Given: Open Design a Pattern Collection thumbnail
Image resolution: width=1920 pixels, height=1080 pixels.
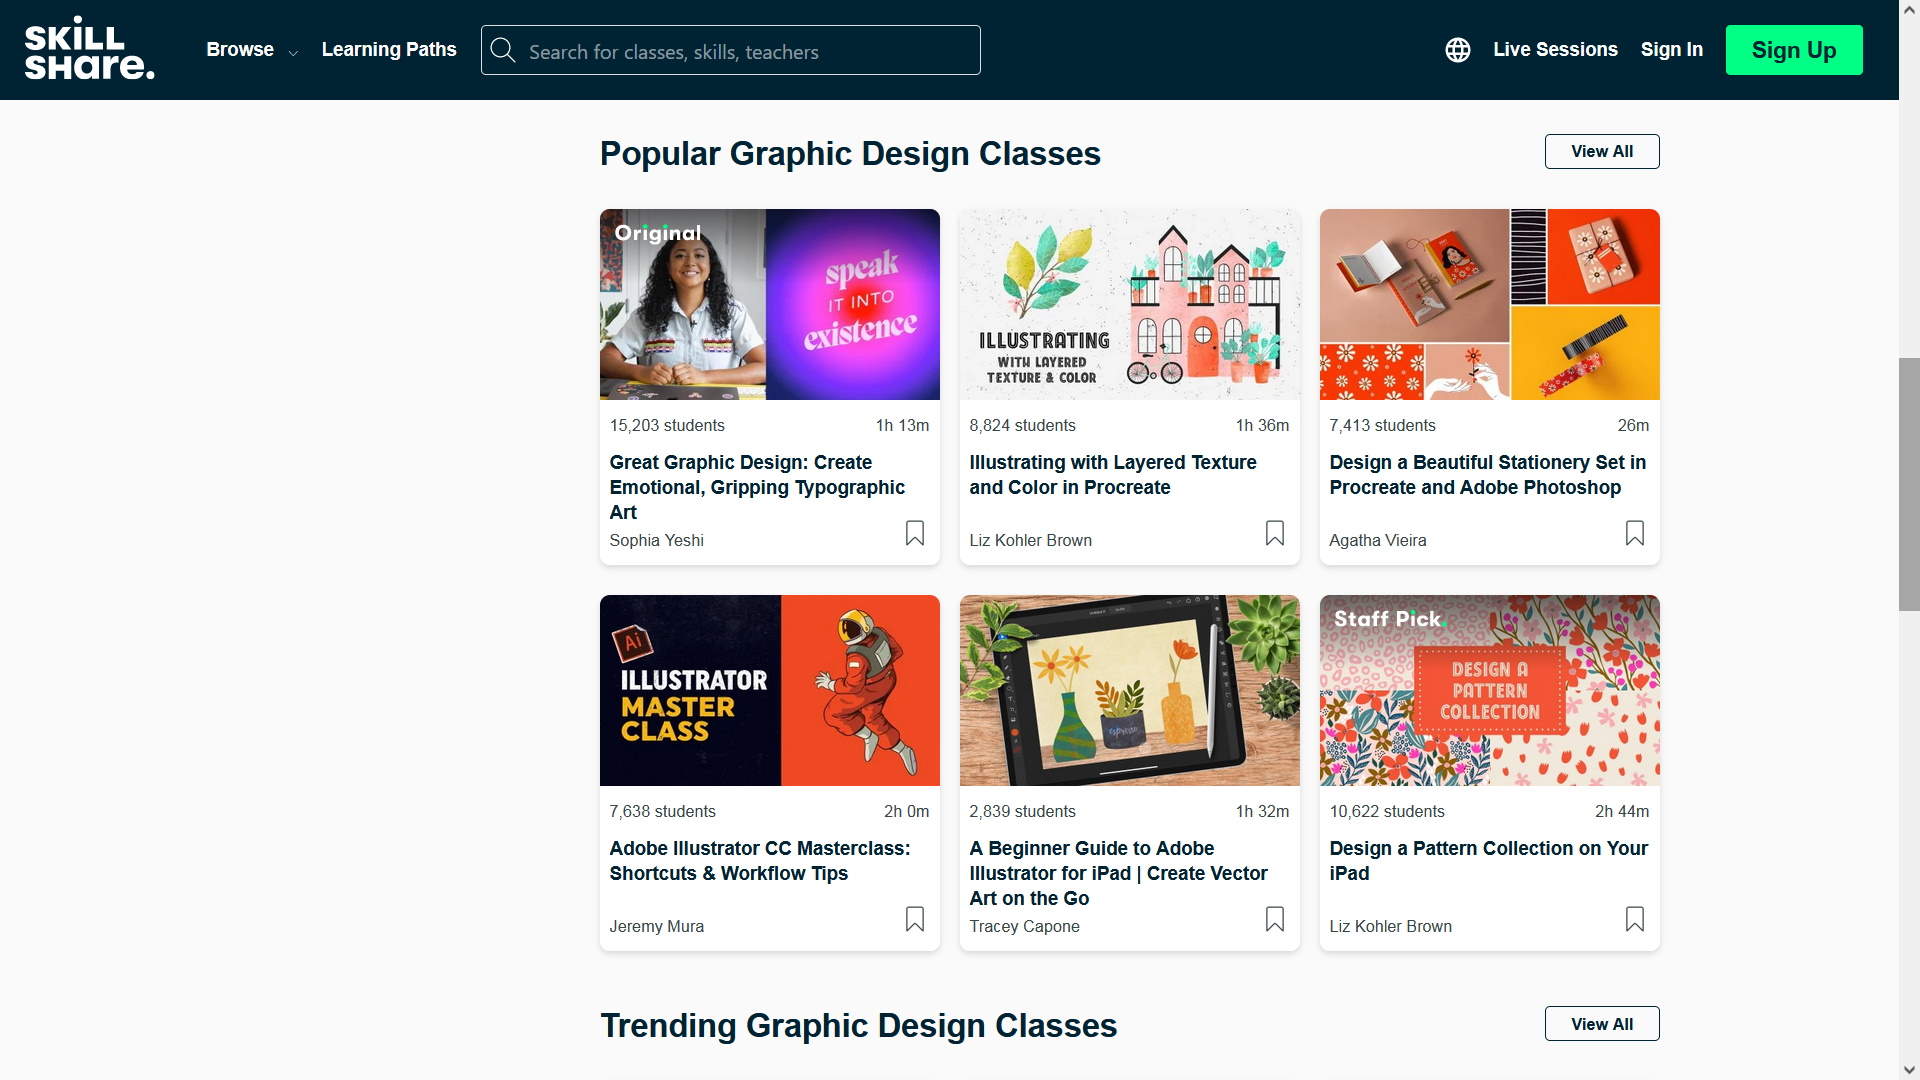Looking at the screenshot, I should pyautogui.click(x=1490, y=690).
